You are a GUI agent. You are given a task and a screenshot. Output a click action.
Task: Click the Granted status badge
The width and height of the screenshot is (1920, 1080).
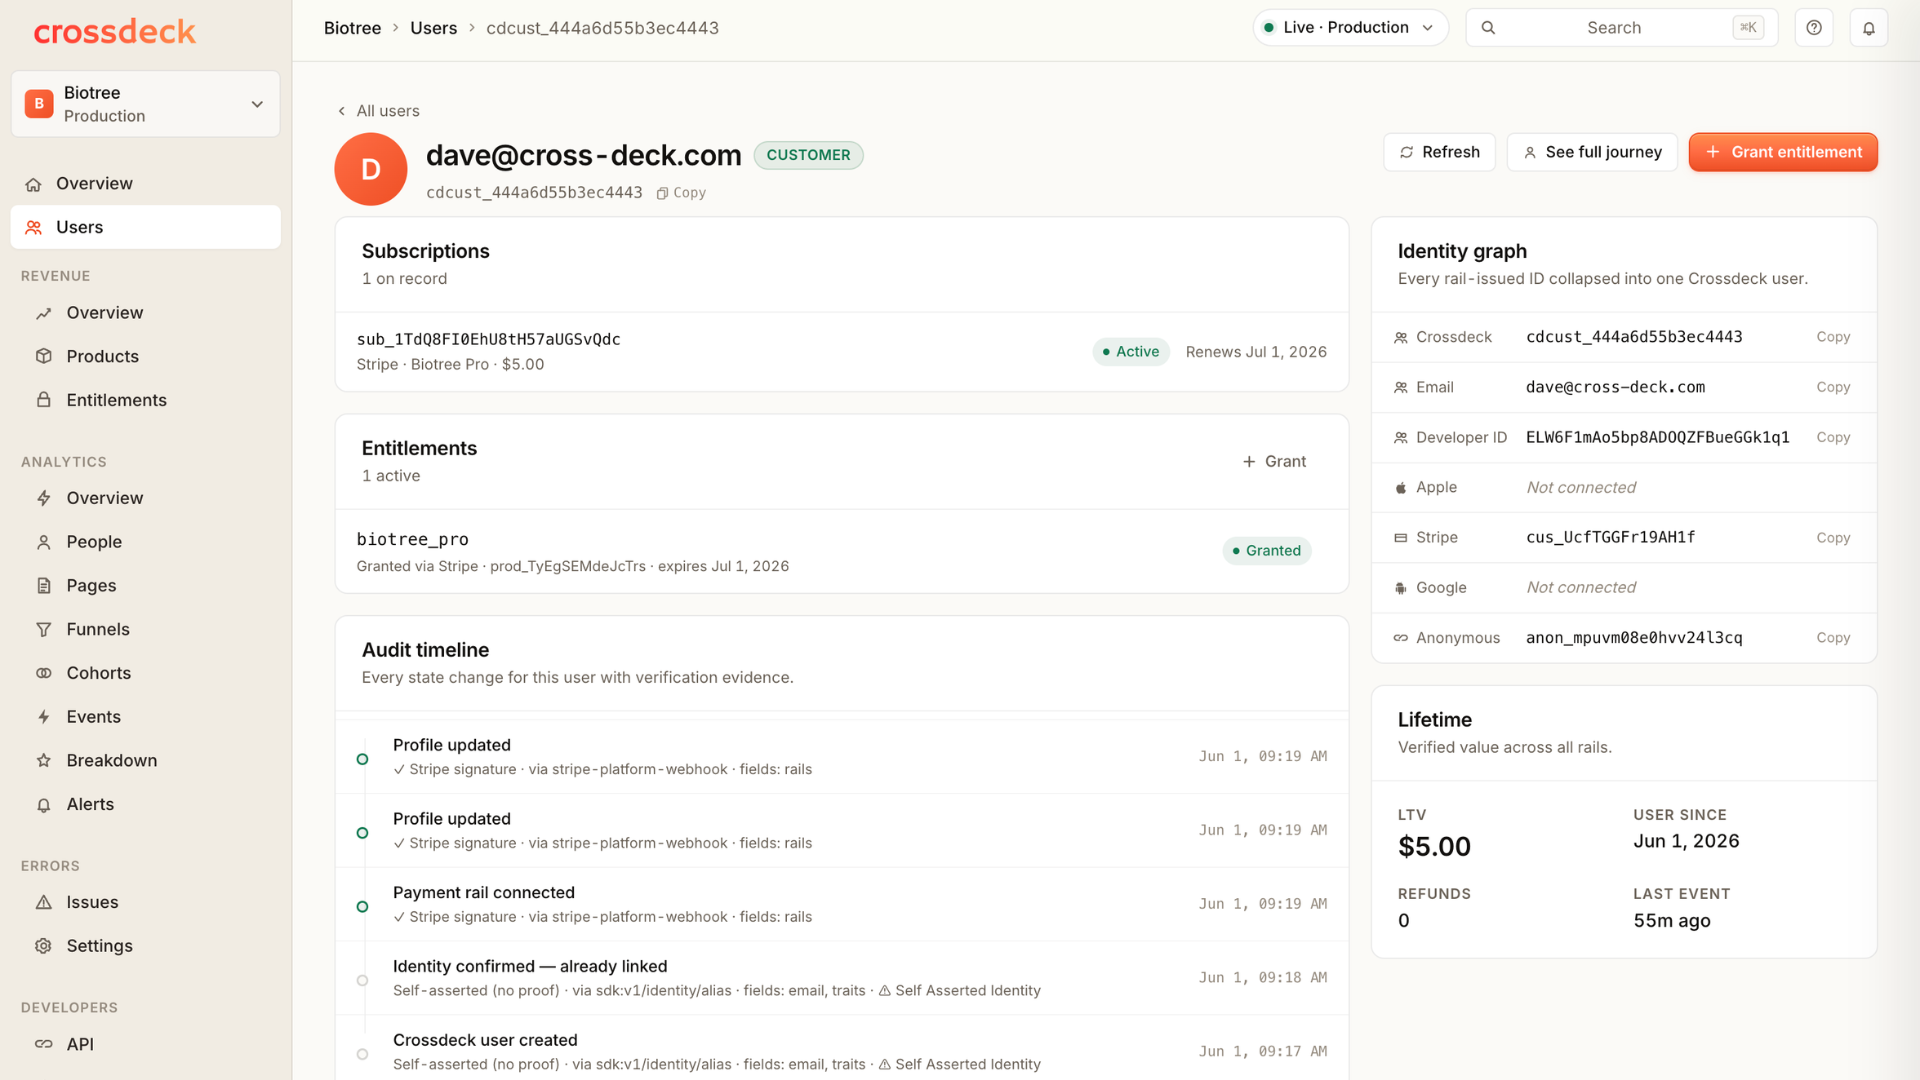[1267, 551]
